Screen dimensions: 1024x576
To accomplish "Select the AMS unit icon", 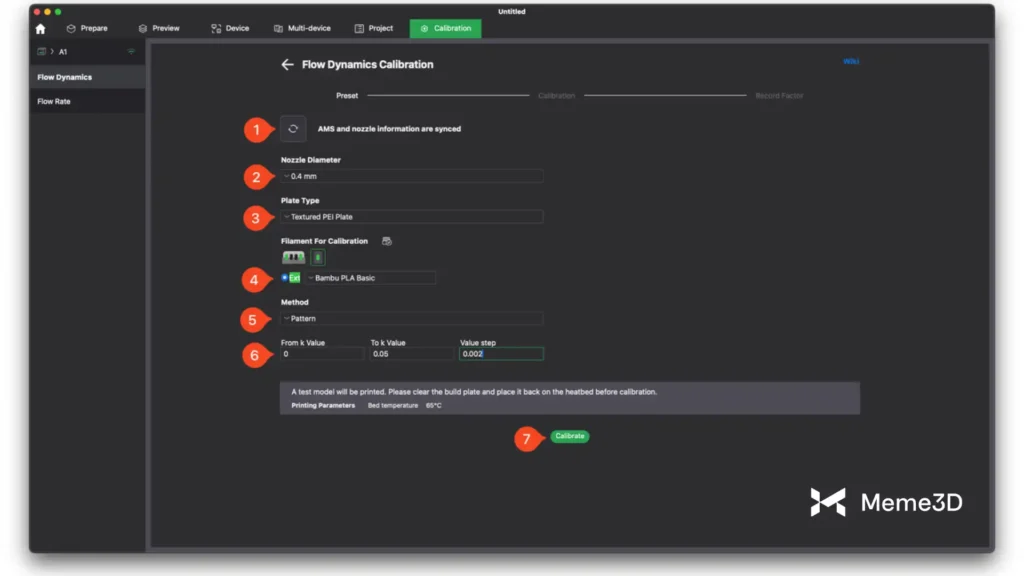I will (293, 258).
